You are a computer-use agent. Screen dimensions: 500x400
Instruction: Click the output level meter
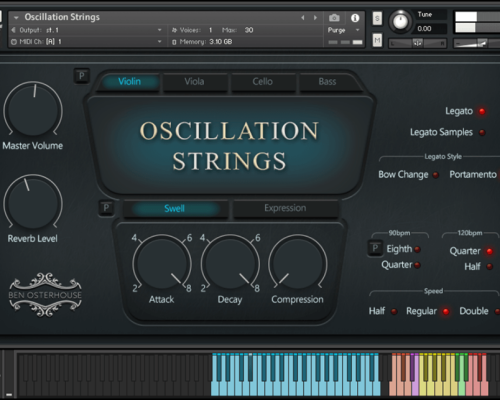pyautogui.click(x=477, y=22)
